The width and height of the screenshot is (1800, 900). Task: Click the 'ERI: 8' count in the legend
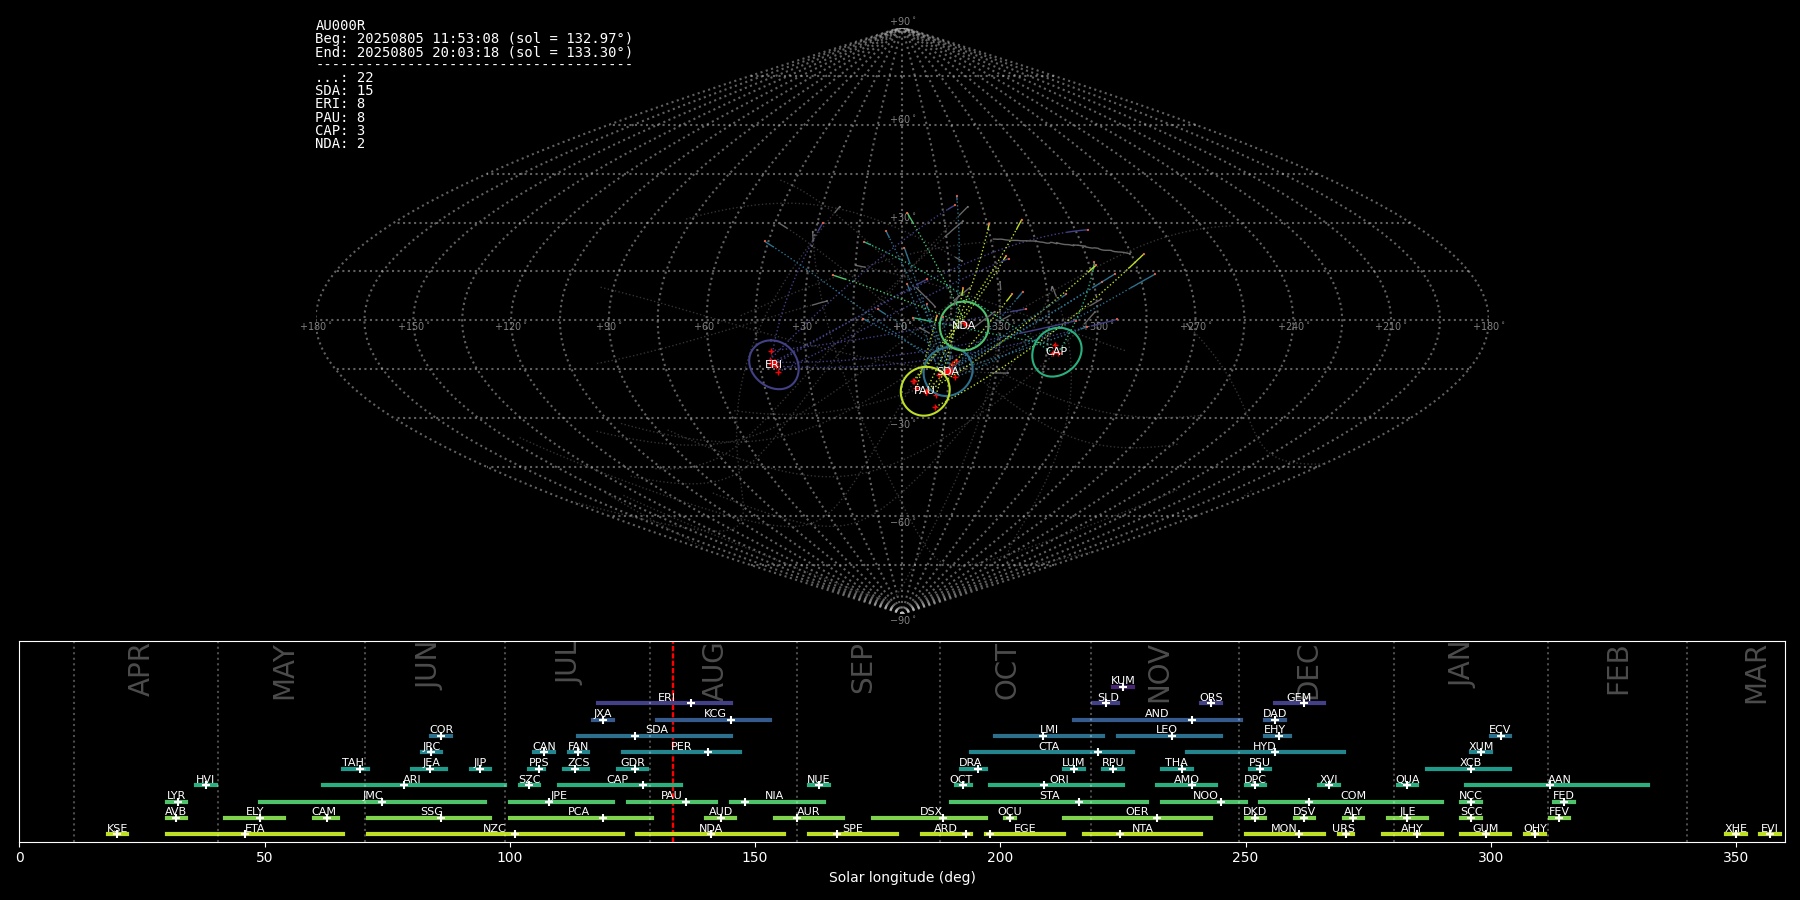(x=340, y=104)
